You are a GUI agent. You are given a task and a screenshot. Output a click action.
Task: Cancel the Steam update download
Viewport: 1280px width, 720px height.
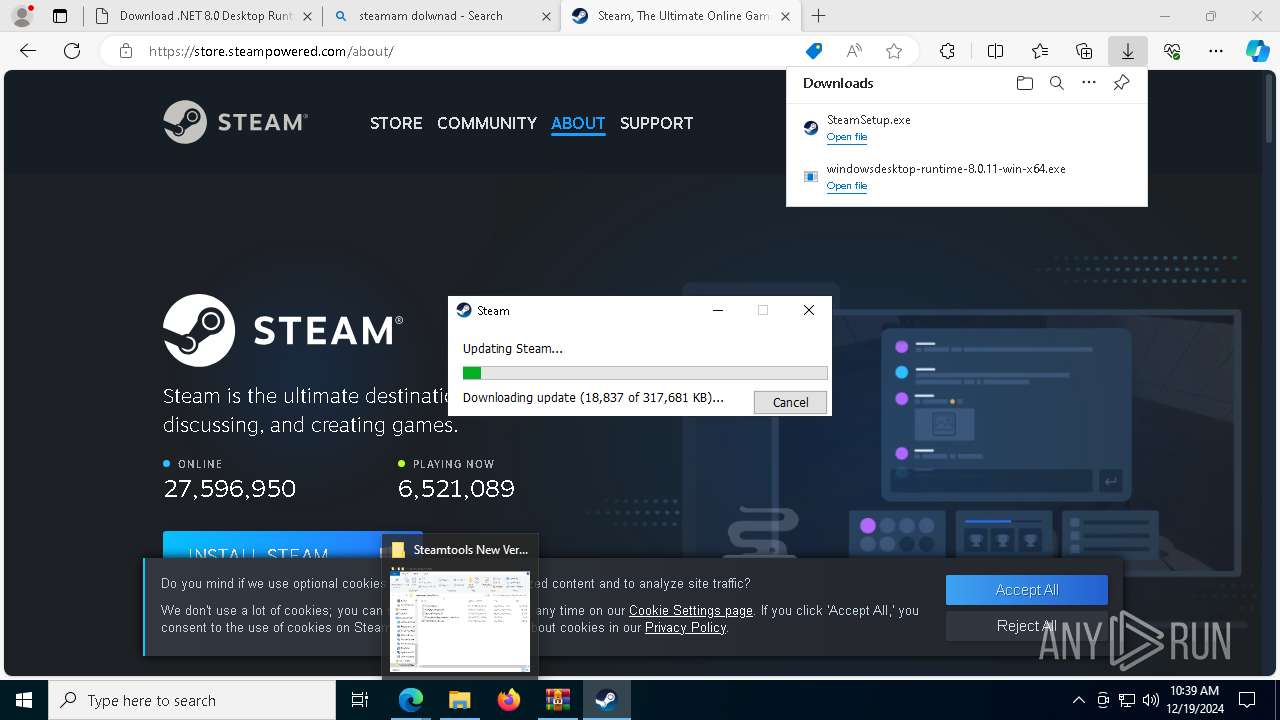[790, 402]
